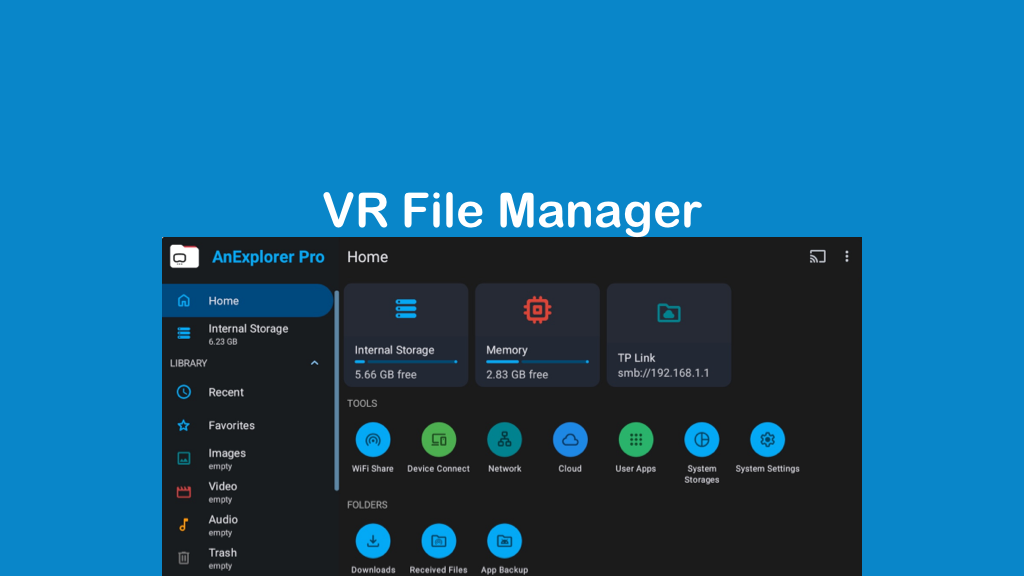This screenshot has height=576, width=1024.
Task: Click the Memory usage progress bar
Action: [537, 362]
